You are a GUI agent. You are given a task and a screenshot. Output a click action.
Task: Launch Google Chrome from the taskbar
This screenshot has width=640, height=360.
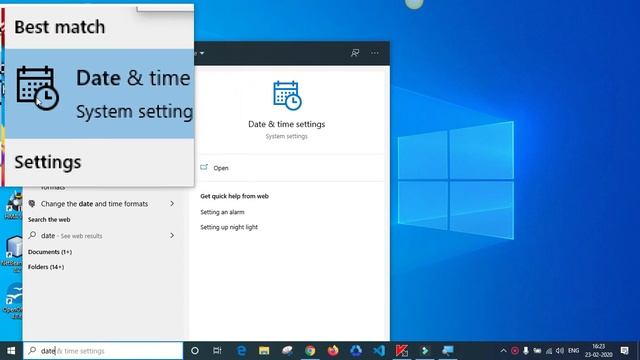click(x=310, y=351)
